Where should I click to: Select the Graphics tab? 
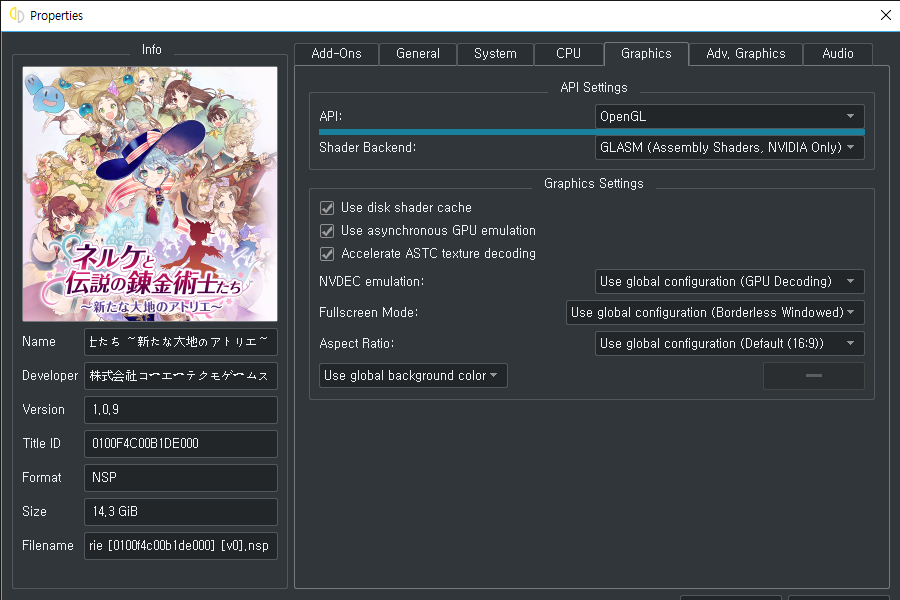tap(646, 54)
